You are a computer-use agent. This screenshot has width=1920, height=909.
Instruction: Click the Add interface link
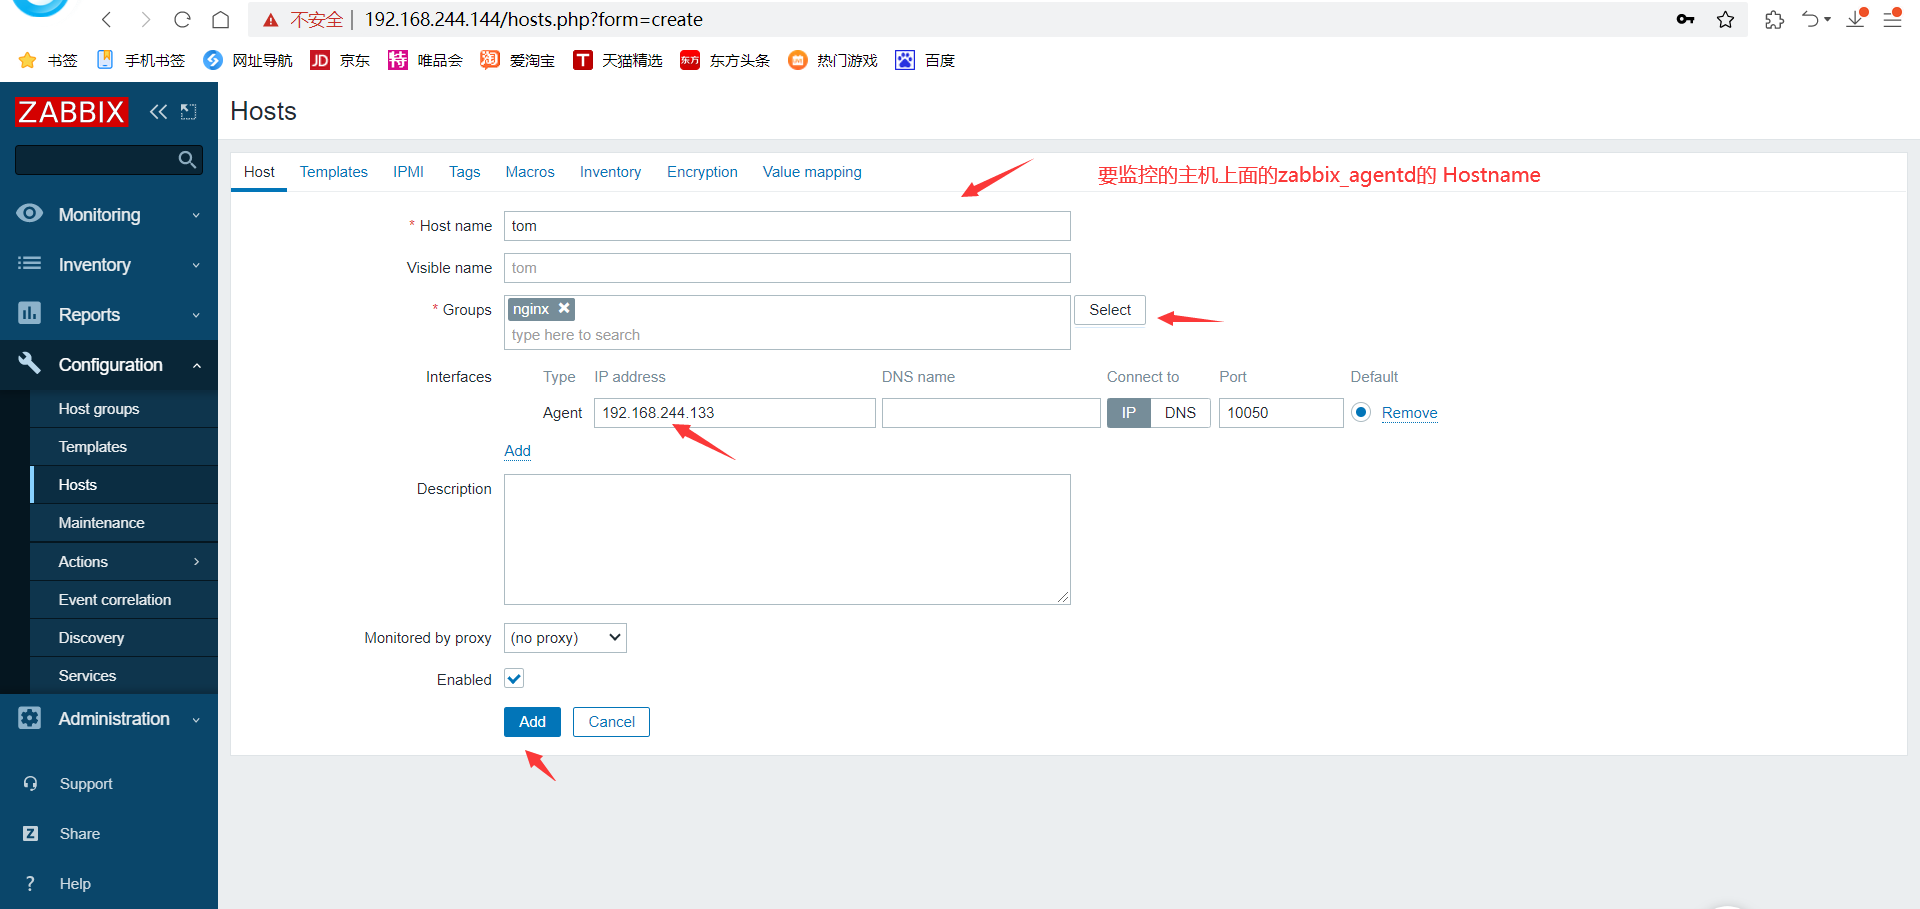517,451
